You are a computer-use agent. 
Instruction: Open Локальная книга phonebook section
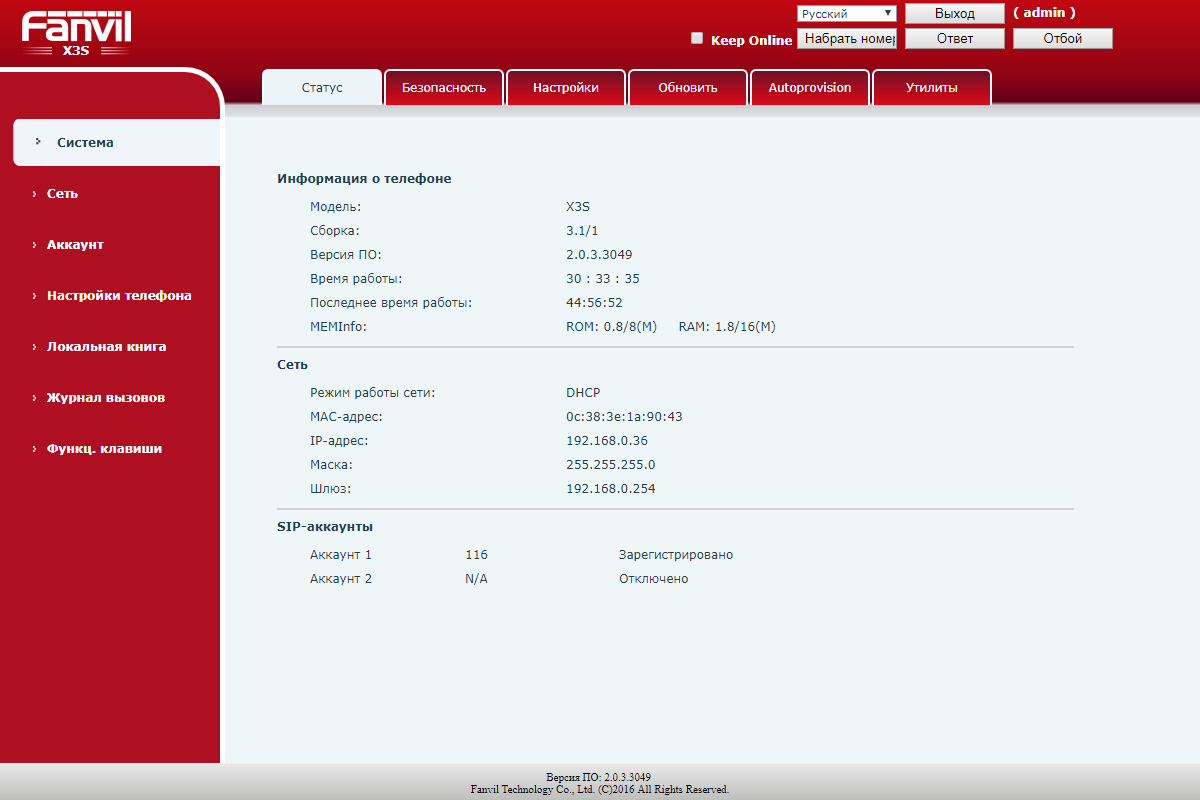tap(106, 347)
